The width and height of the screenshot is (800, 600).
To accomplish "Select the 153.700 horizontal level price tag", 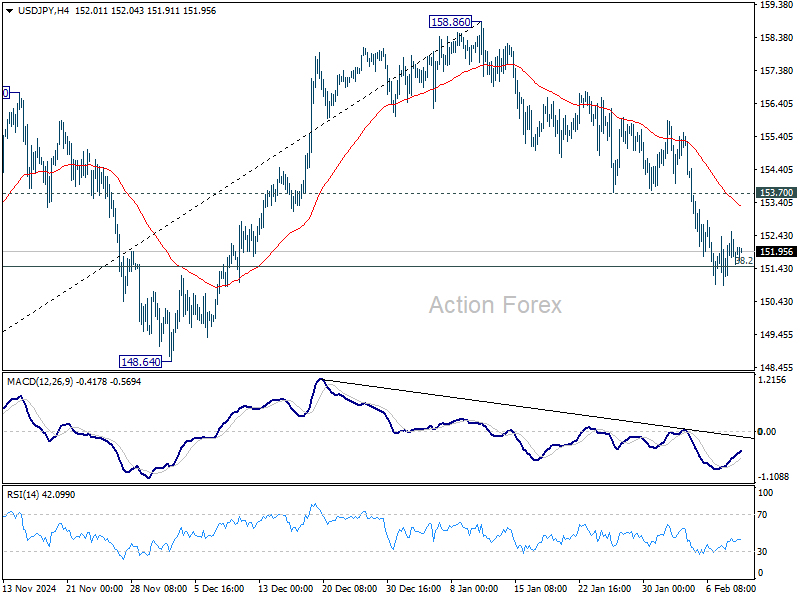I will click(x=776, y=192).
